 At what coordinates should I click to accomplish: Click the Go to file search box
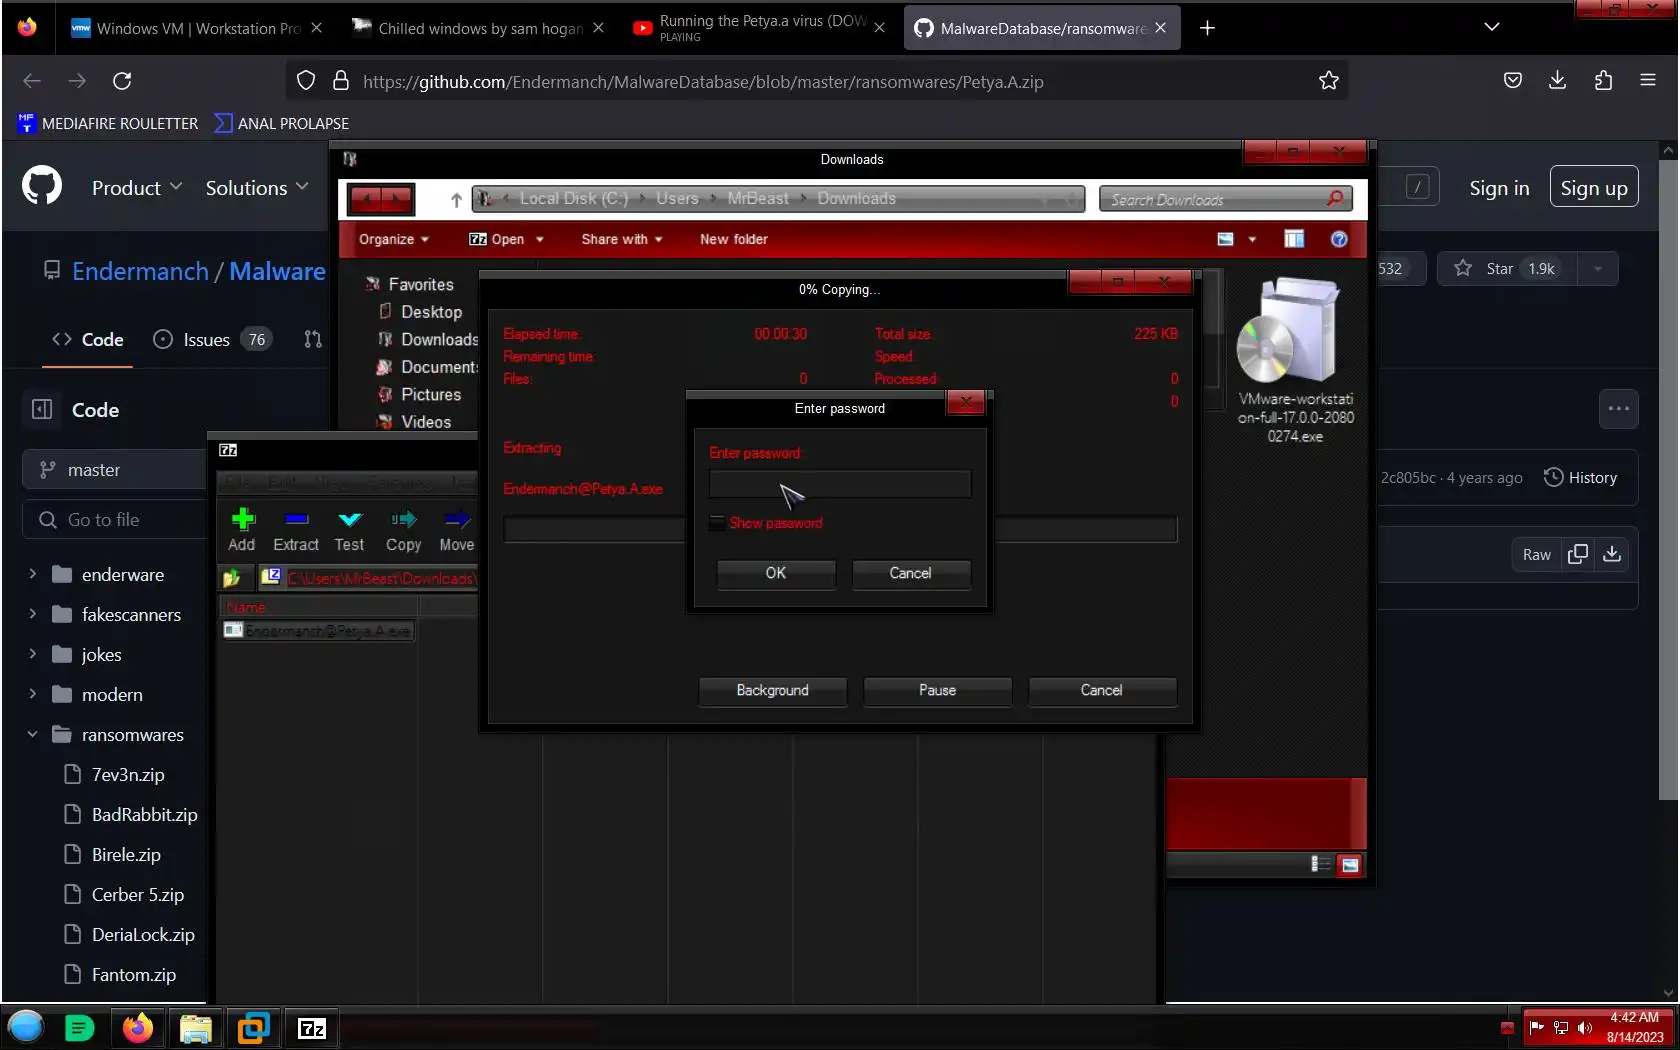[x=114, y=519]
